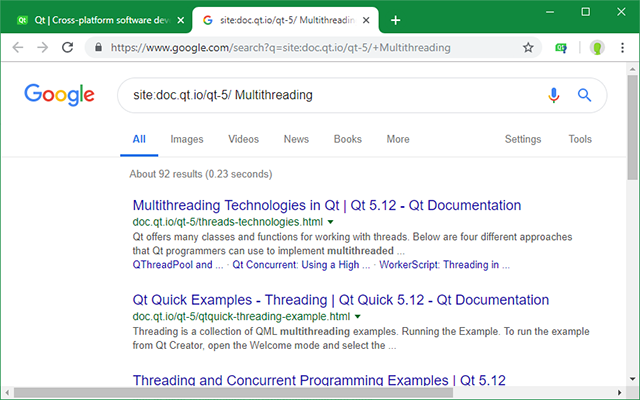Open Qt Concurrent: Using a High sitelink
640x400 pixels.
(301, 265)
